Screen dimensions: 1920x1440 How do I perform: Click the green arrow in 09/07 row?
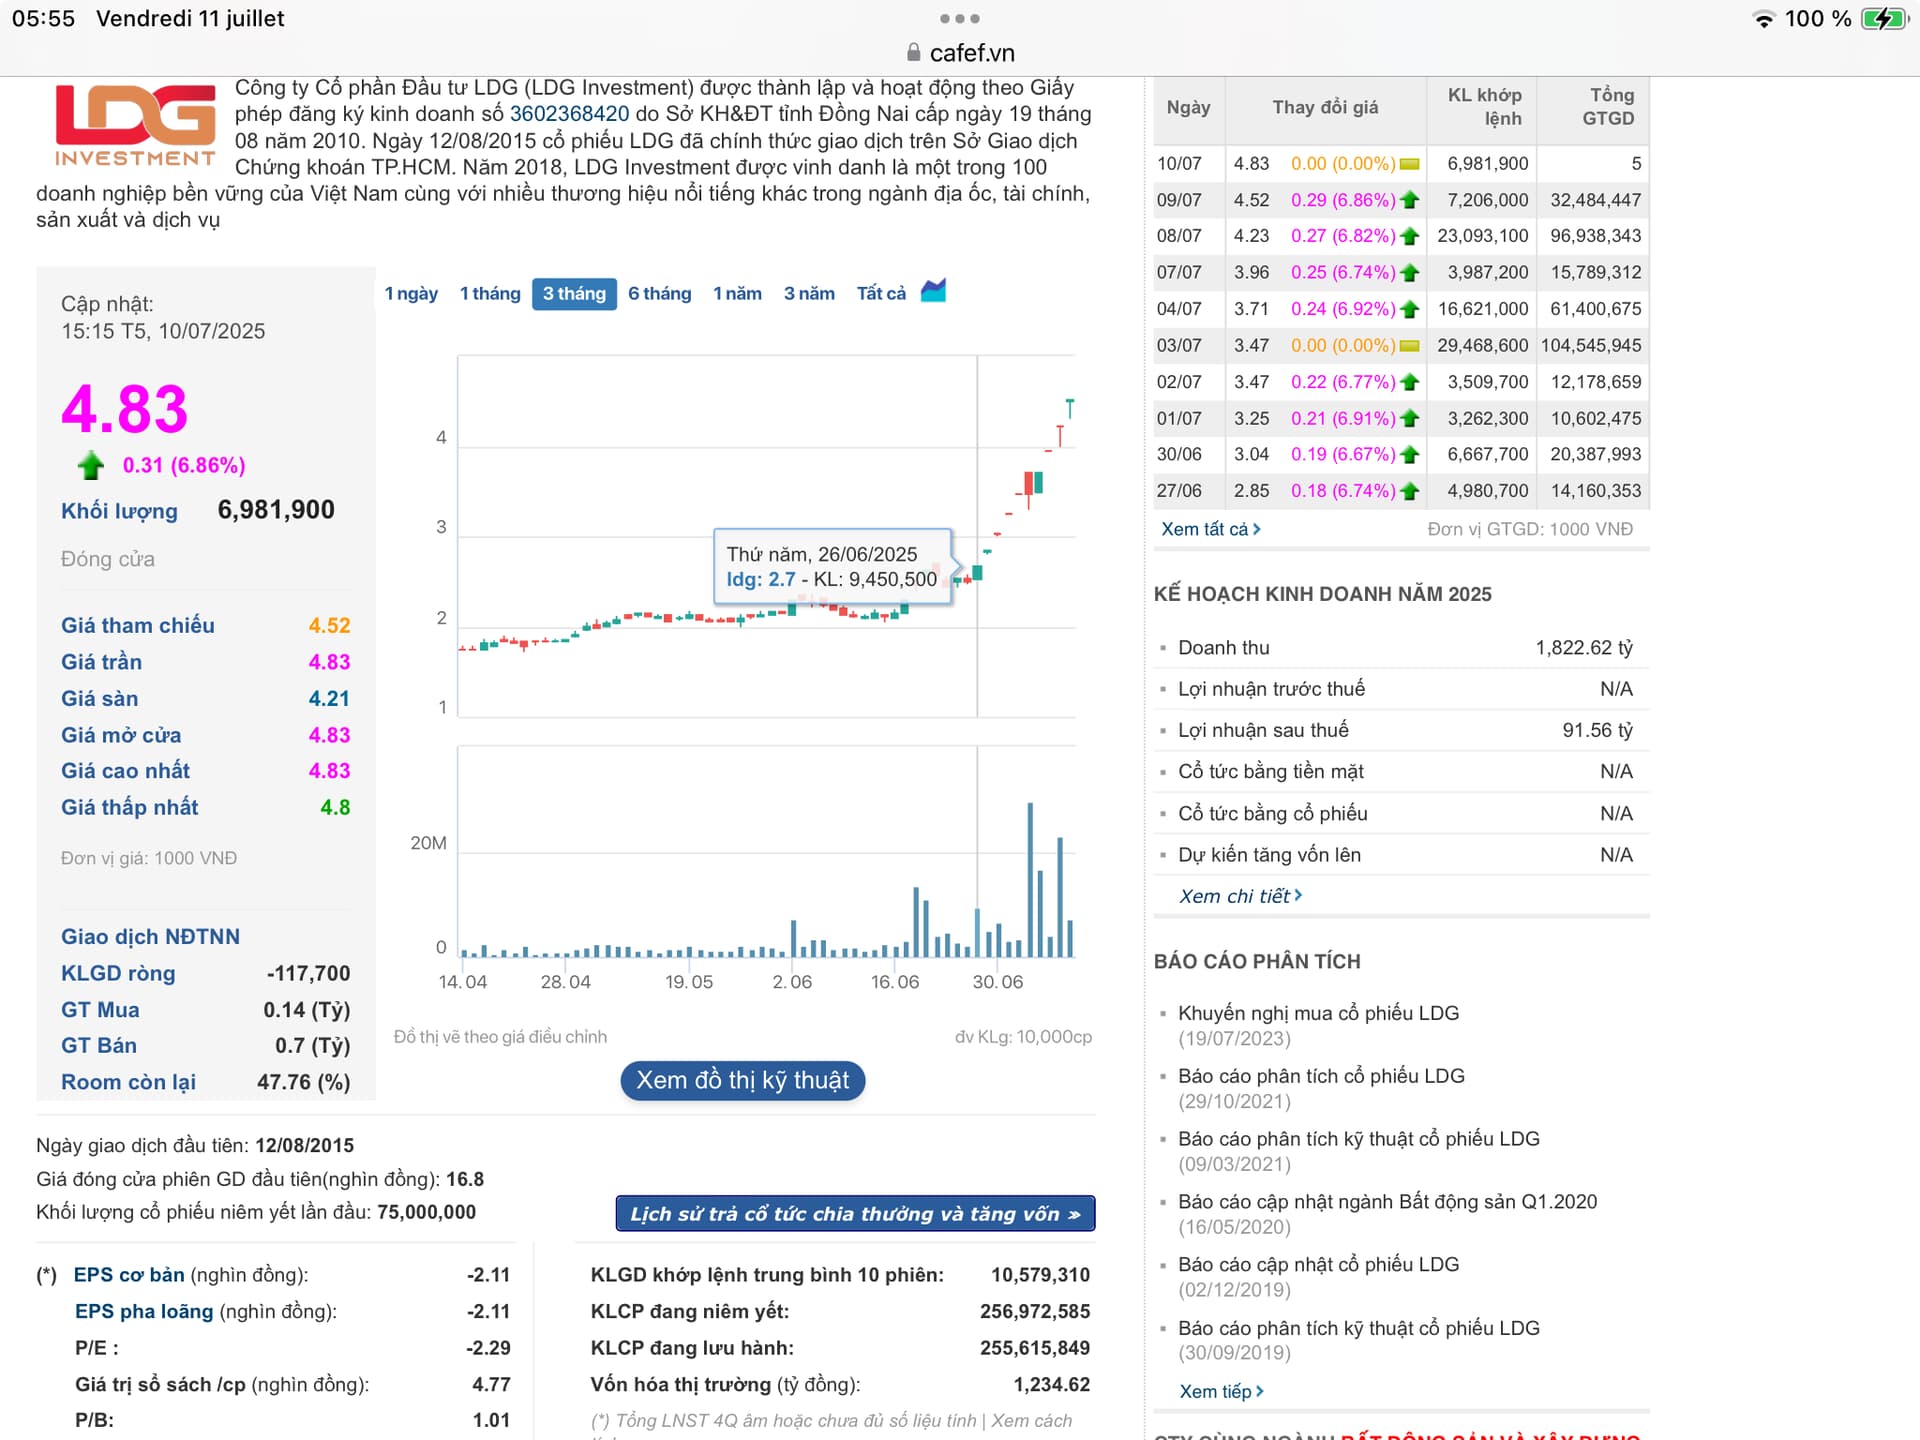[x=1410, y=200]
